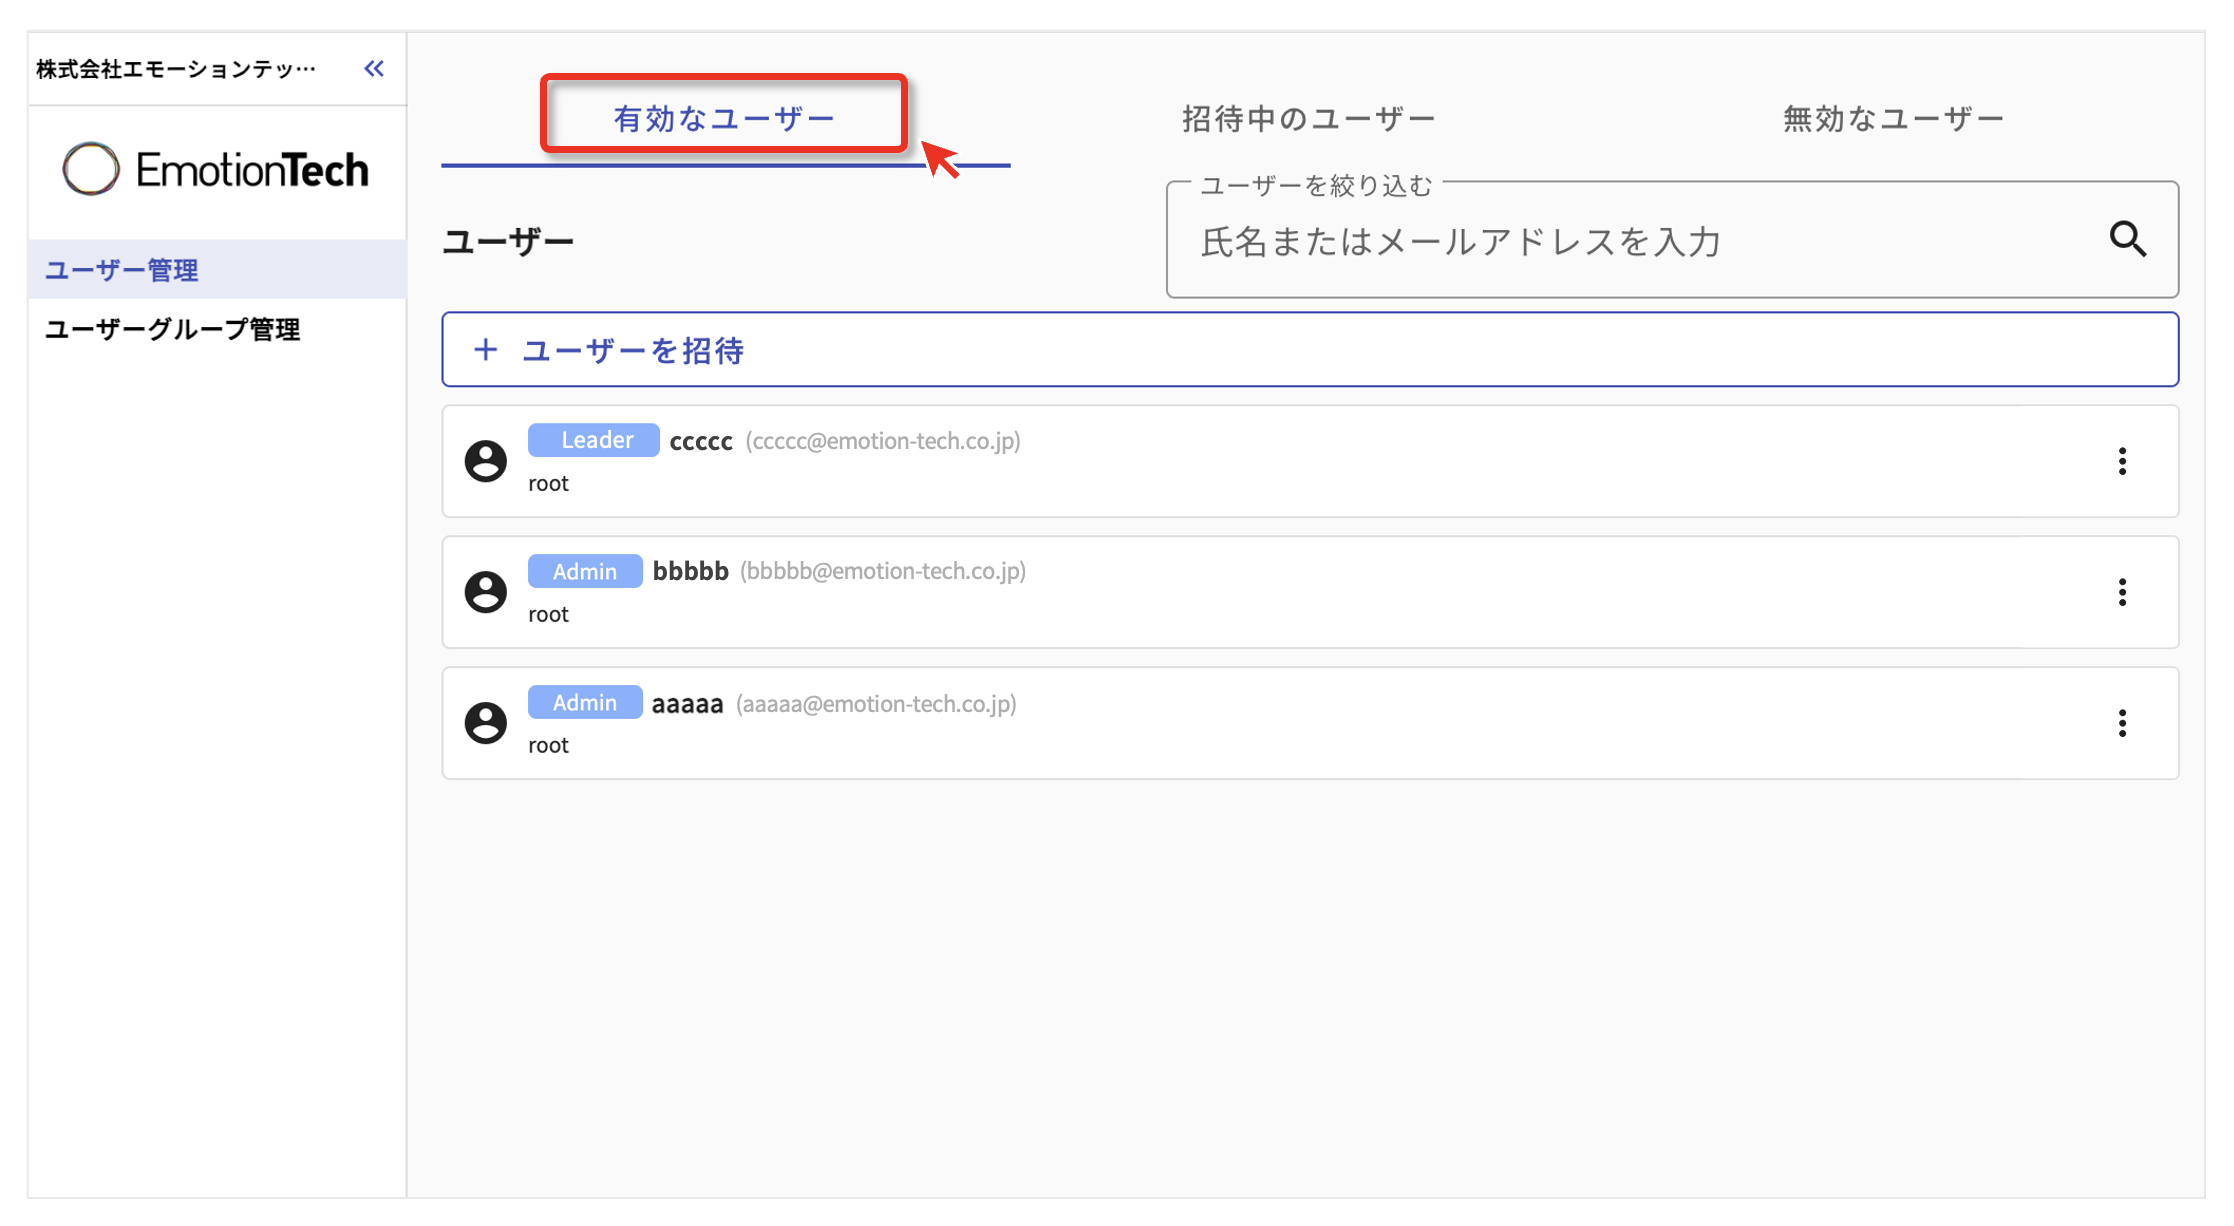2234x1226 pixels.
Task: Open three-dot menu for ccccc user
Action: (2121, 461)
